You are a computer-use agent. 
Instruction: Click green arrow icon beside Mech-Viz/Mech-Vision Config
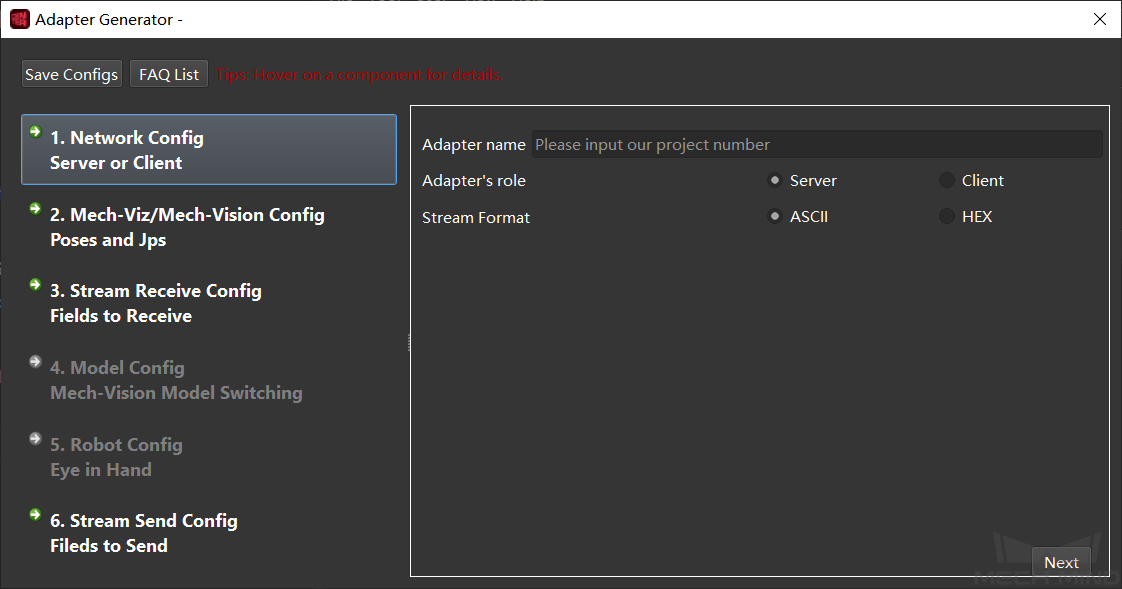point(35,208)
